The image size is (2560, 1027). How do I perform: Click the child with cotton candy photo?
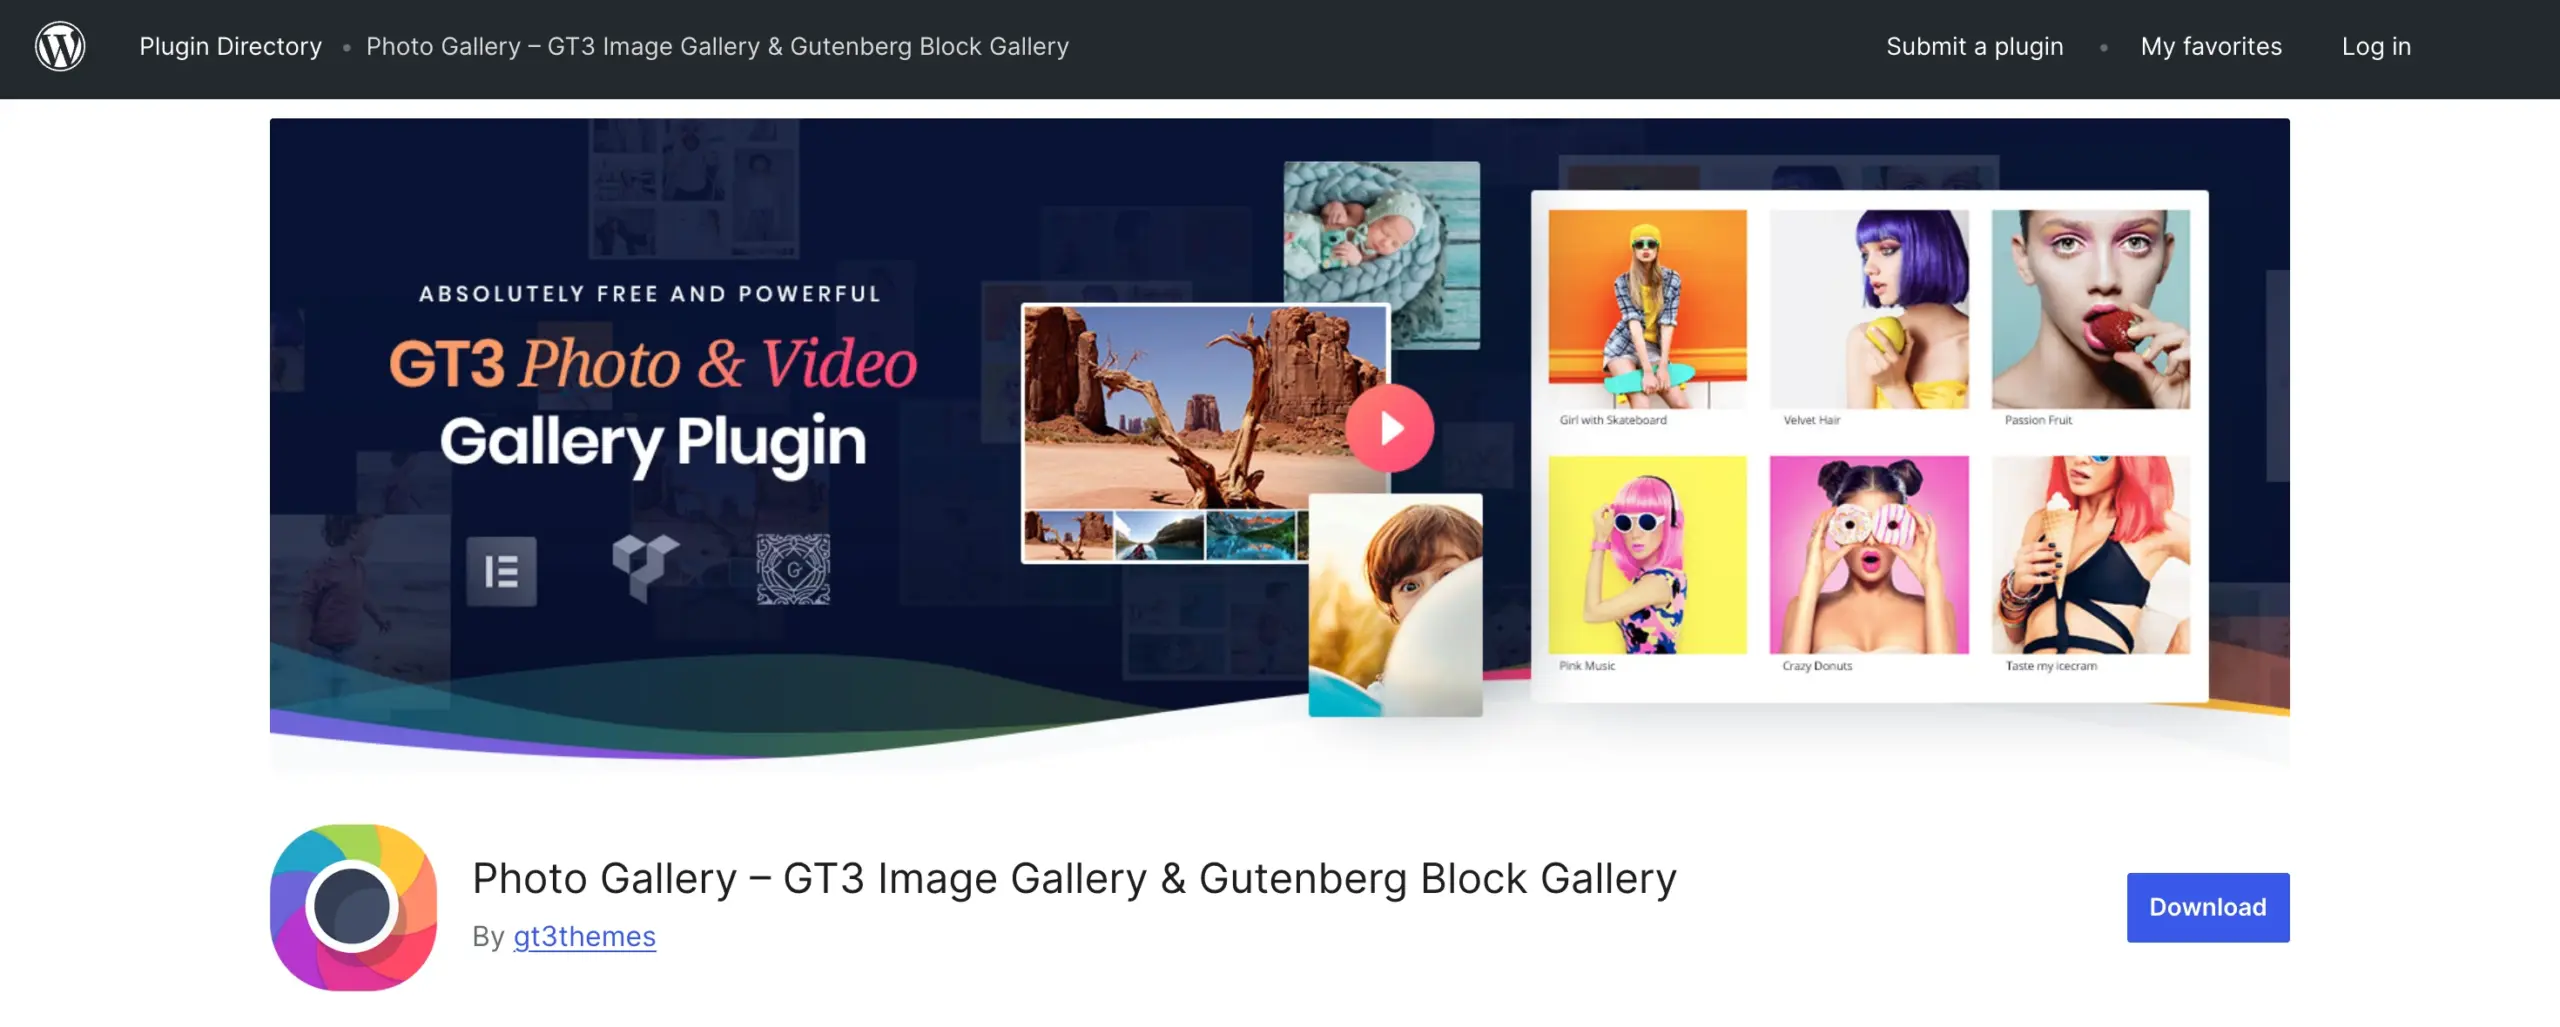[x=1396, y=605]
